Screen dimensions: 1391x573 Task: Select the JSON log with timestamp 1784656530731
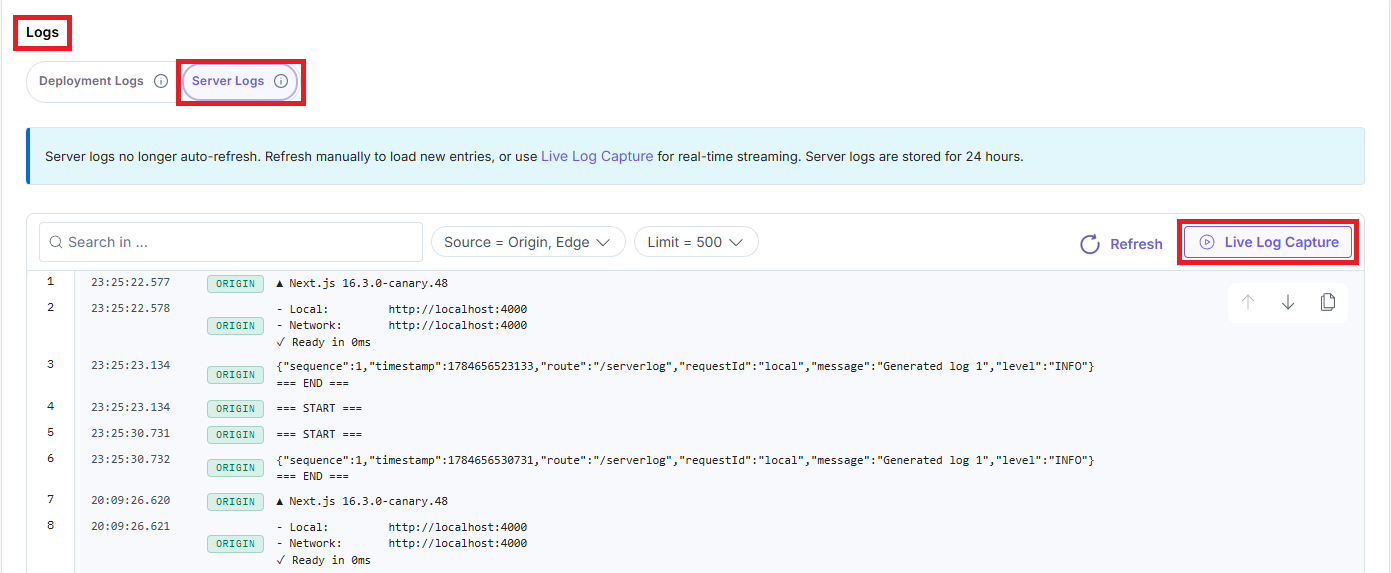685,460
